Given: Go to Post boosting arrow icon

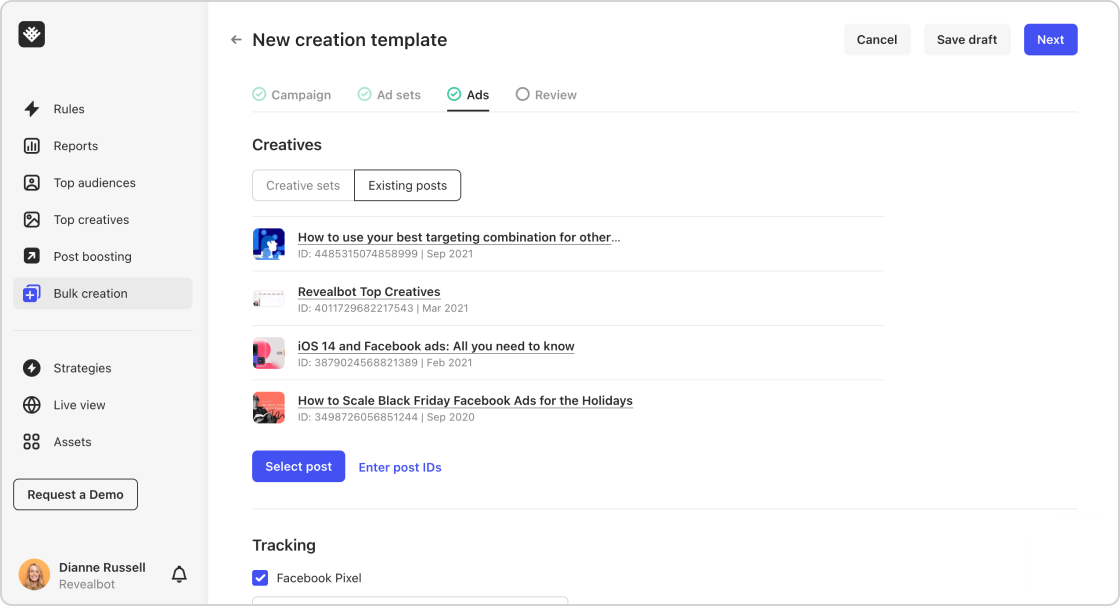Looking at the screenshot, I should pyautogui.click(x=31, y=256).
